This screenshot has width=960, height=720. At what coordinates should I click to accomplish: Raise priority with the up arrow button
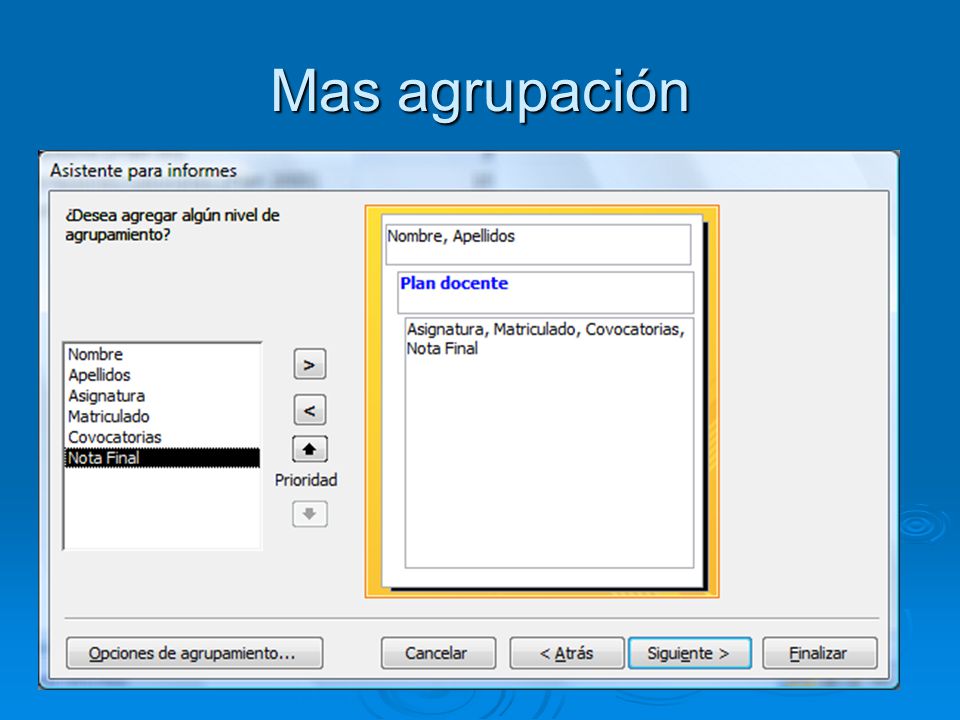pyautogui.click(x=310, y=450)
